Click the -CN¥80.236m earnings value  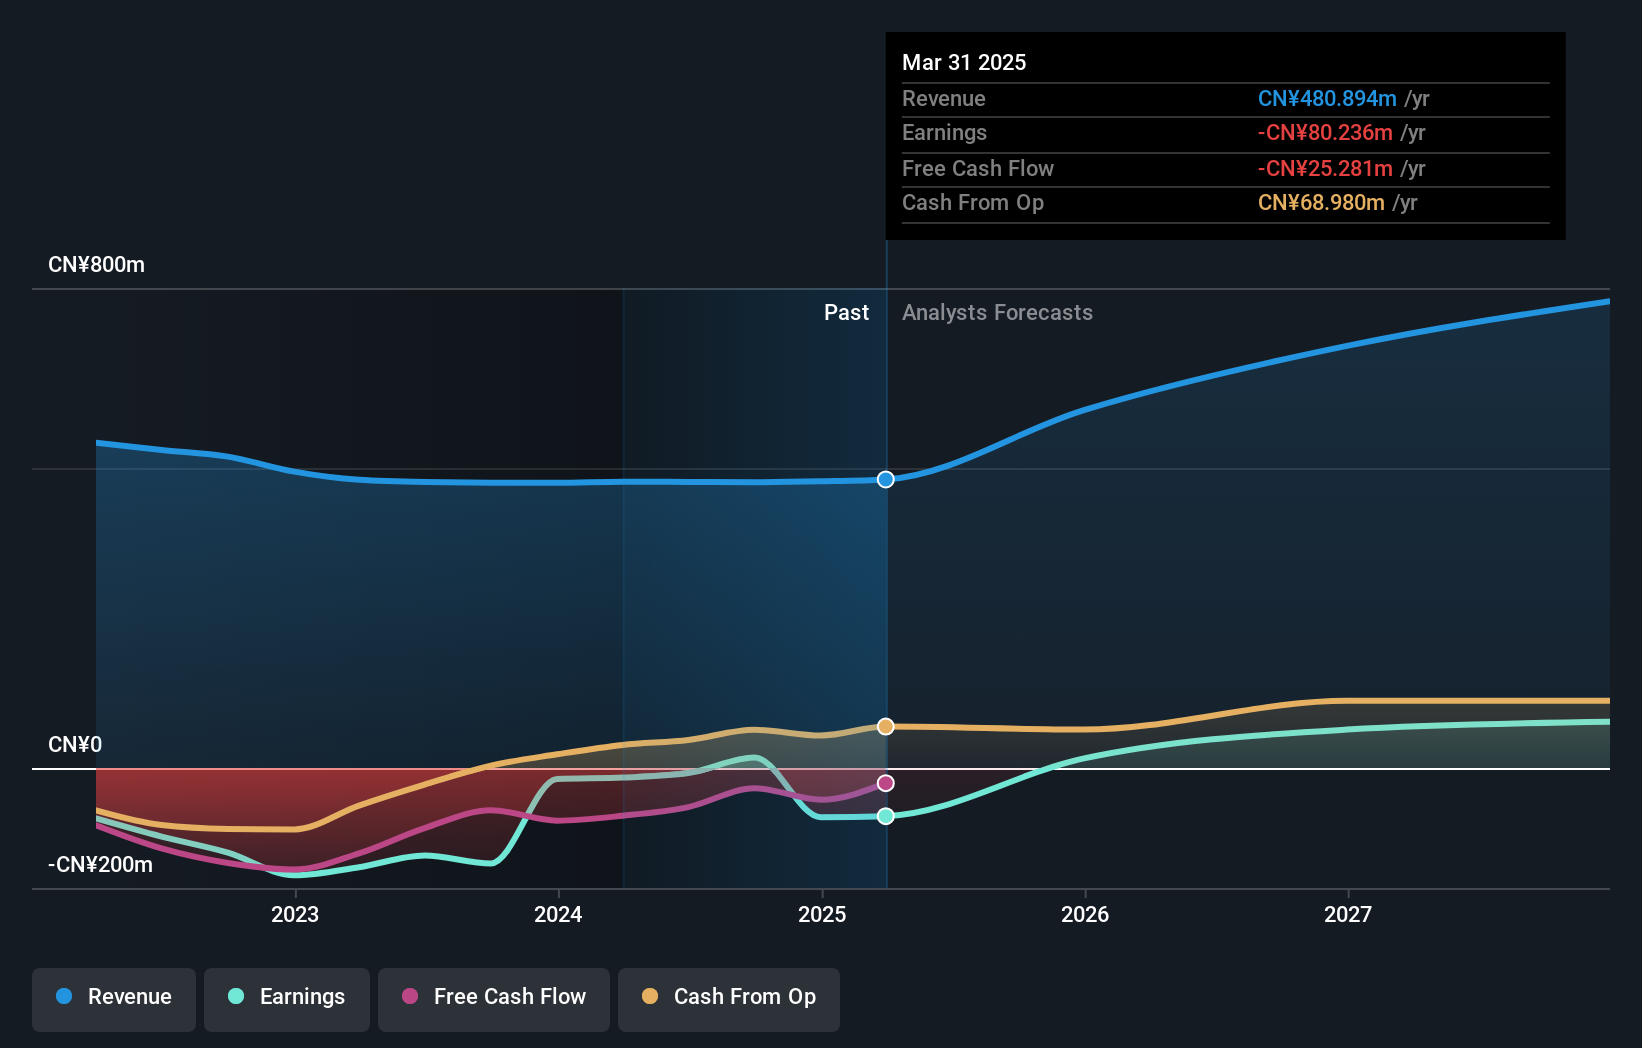pyautogui.click(x=1325, y=132)
